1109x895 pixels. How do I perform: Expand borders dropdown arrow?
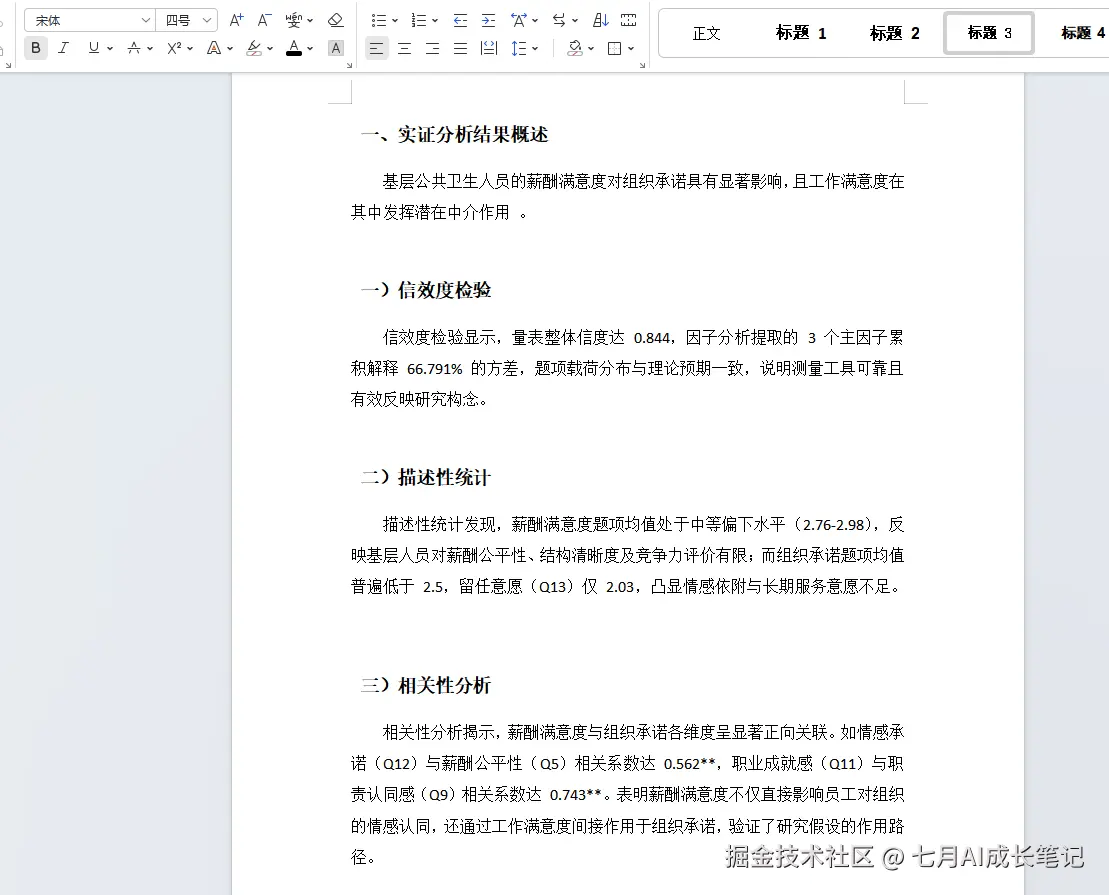point(631,49)
